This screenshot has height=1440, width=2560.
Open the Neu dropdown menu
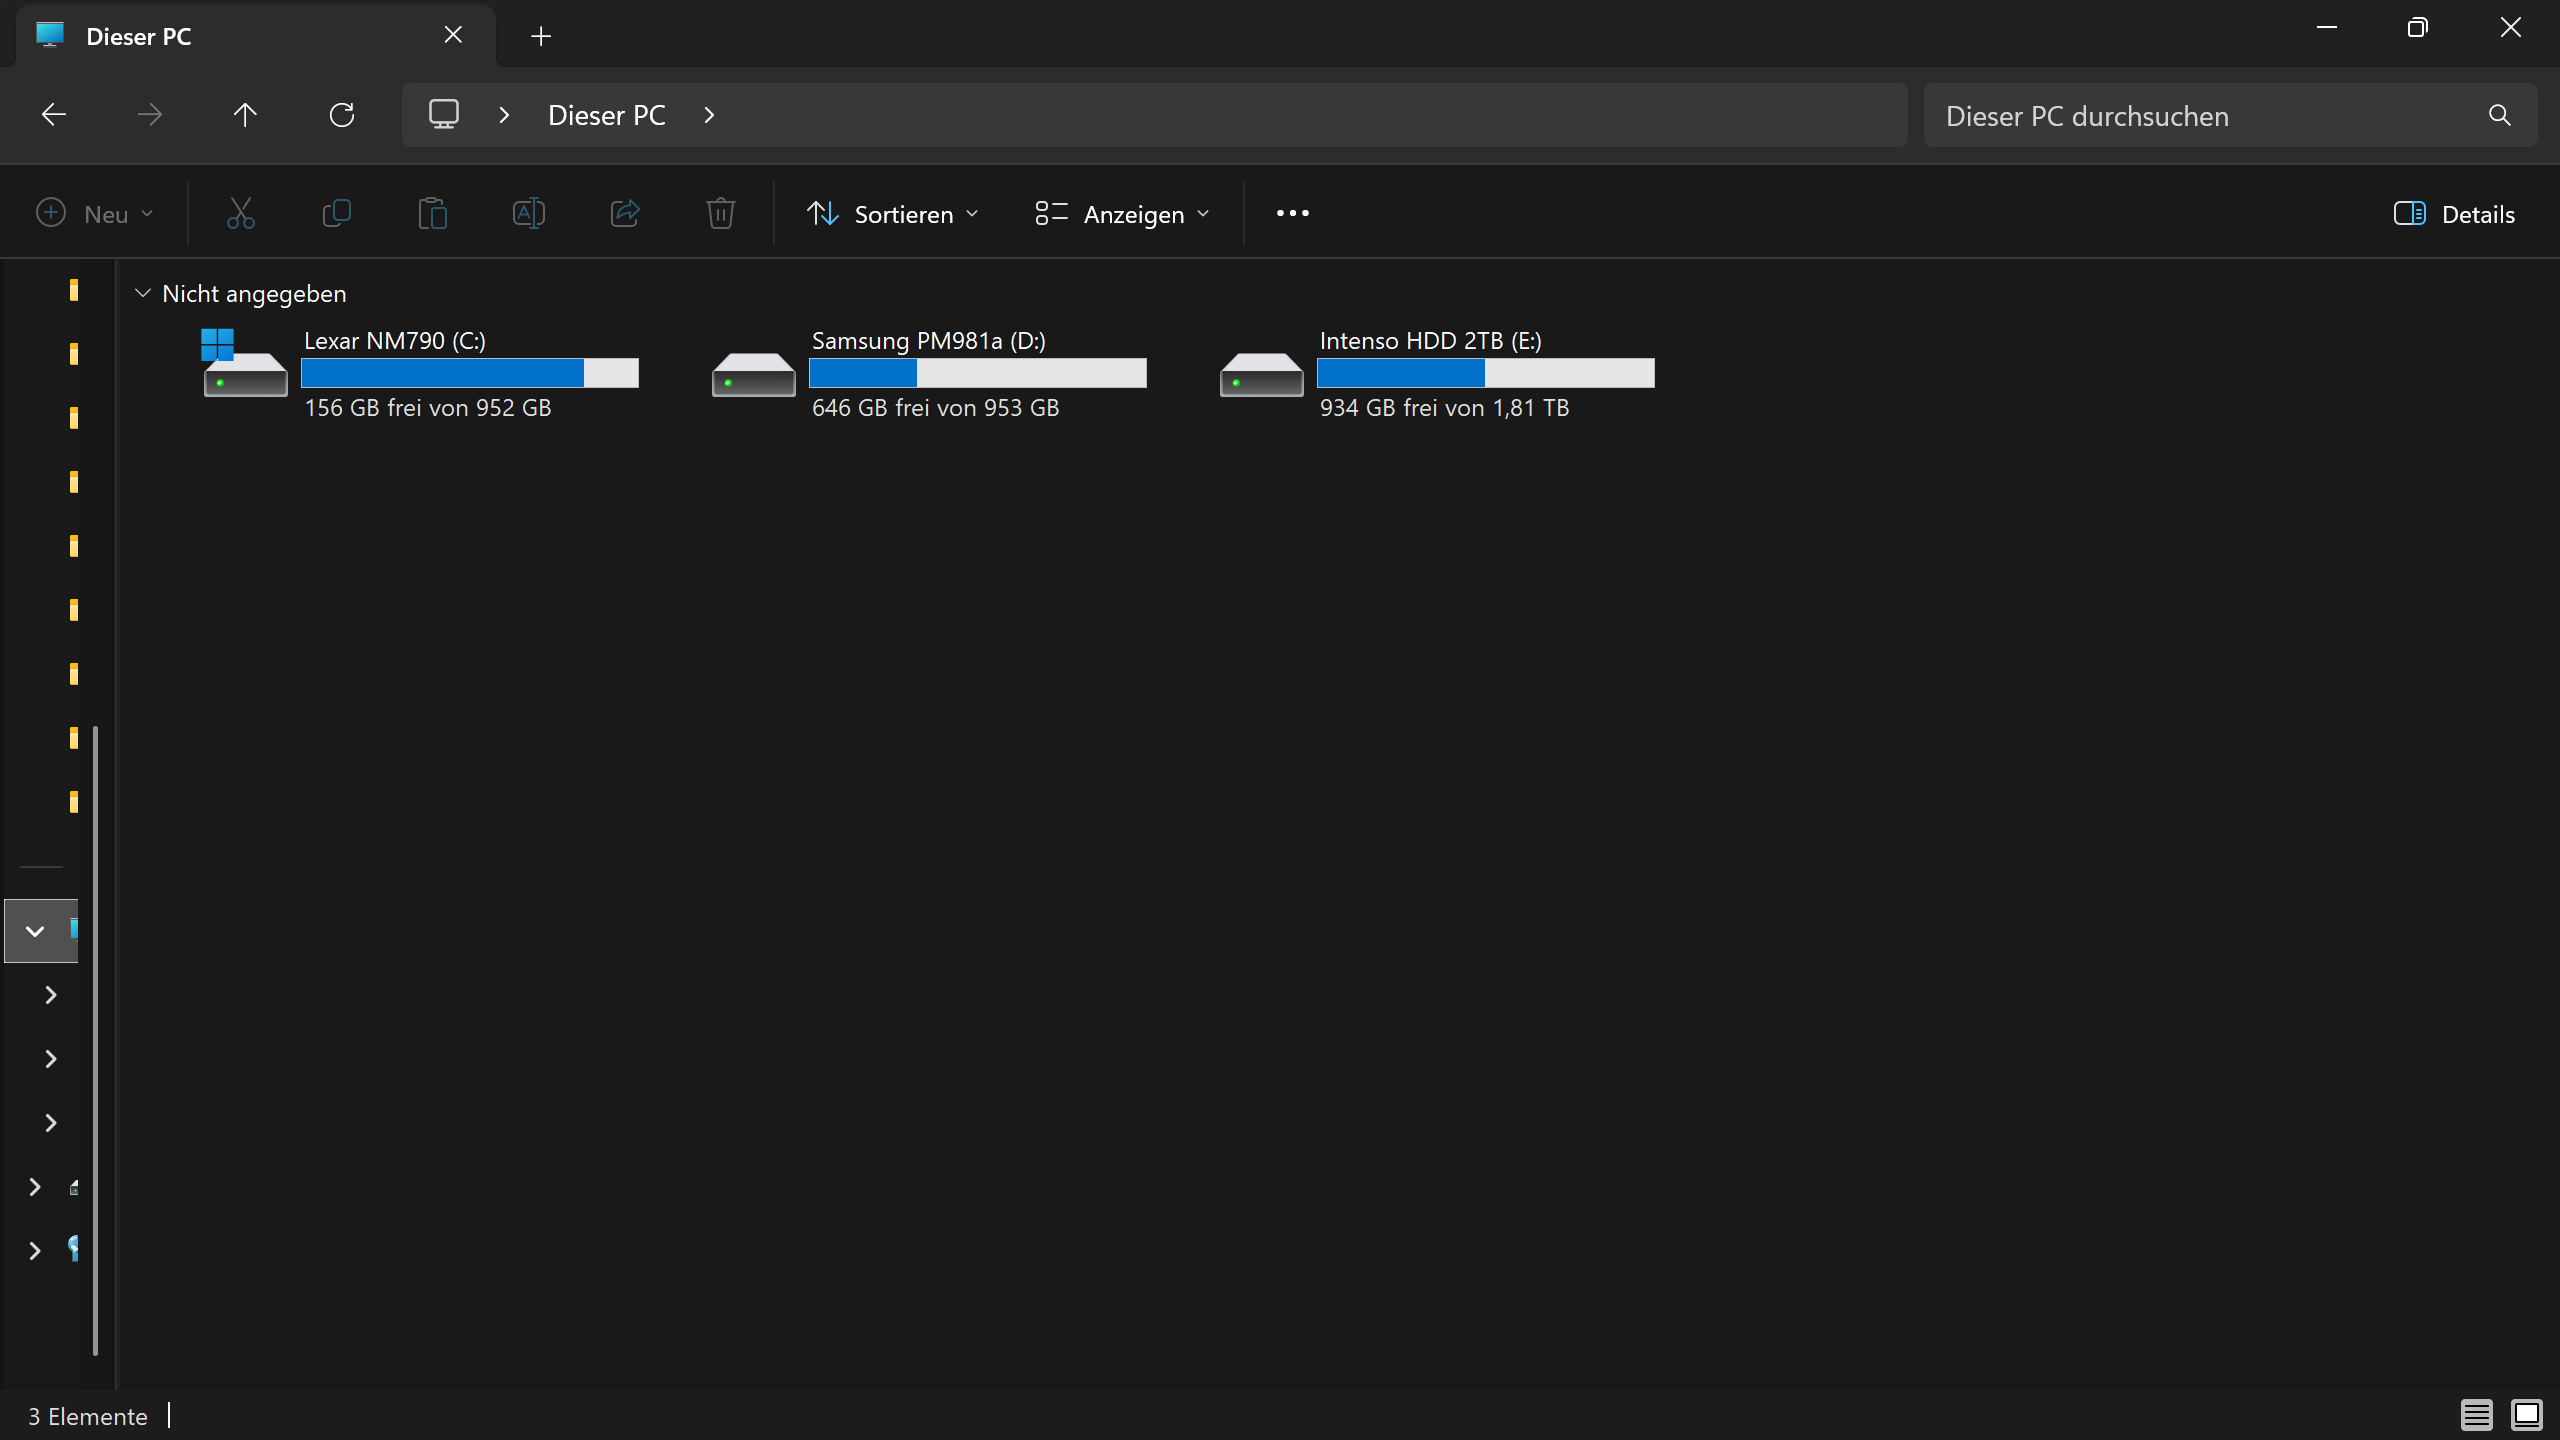[x=94, y=214]
